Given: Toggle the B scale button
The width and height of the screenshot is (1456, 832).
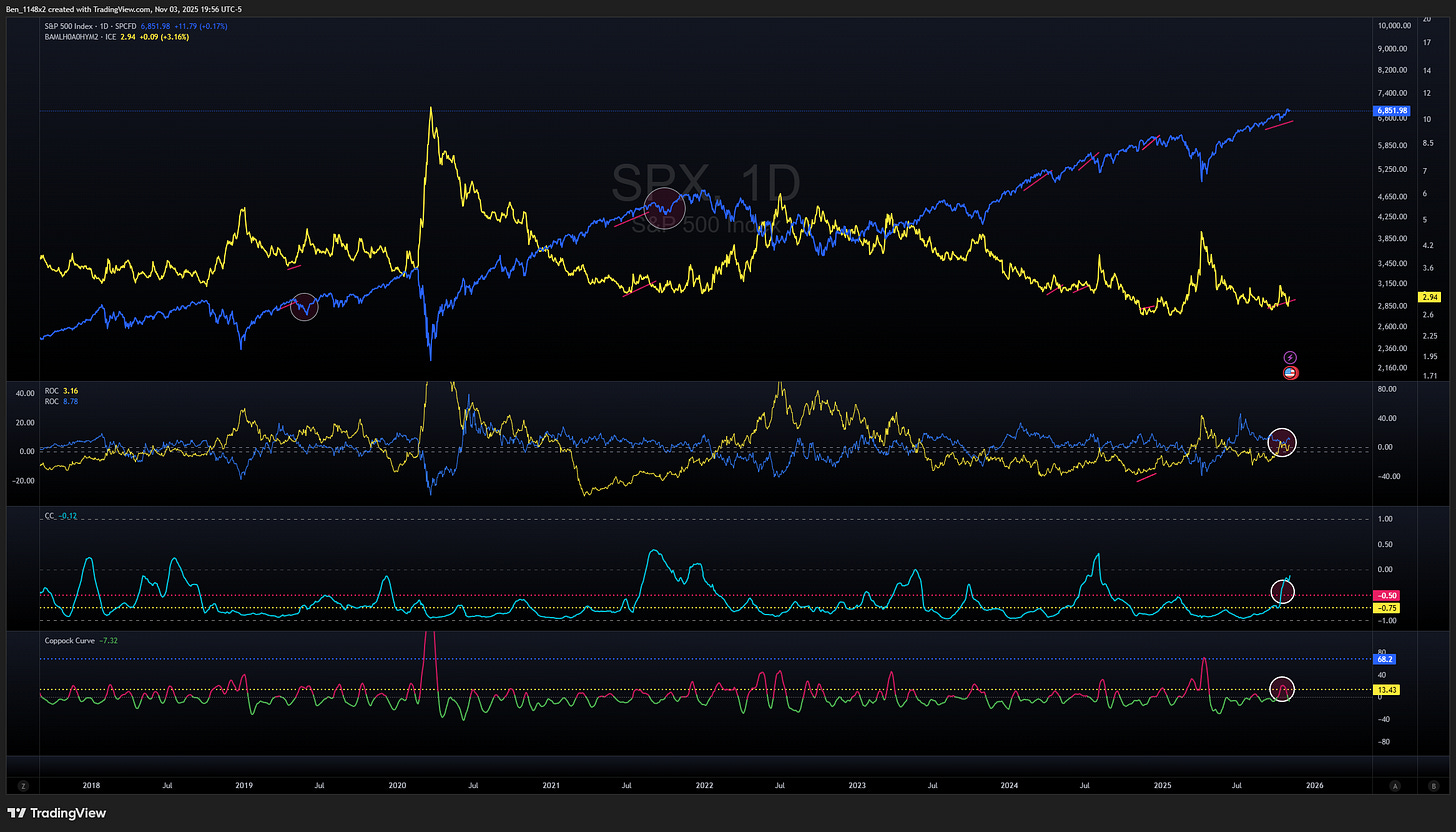Looking at the screenshot, I should coord(1433,787).
